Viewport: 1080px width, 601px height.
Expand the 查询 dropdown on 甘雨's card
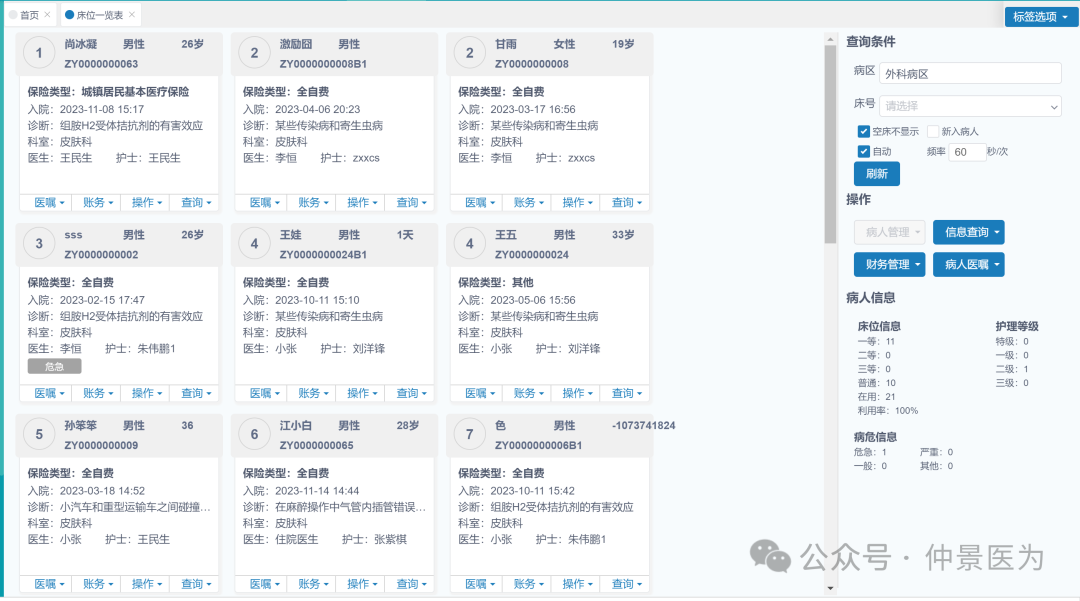click(x=626, y=202)
